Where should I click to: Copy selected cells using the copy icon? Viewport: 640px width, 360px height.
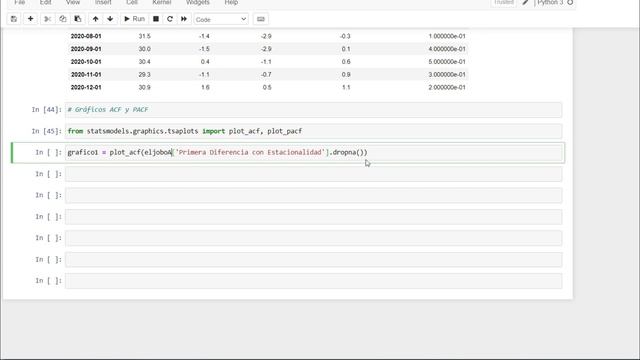[62, 19]
